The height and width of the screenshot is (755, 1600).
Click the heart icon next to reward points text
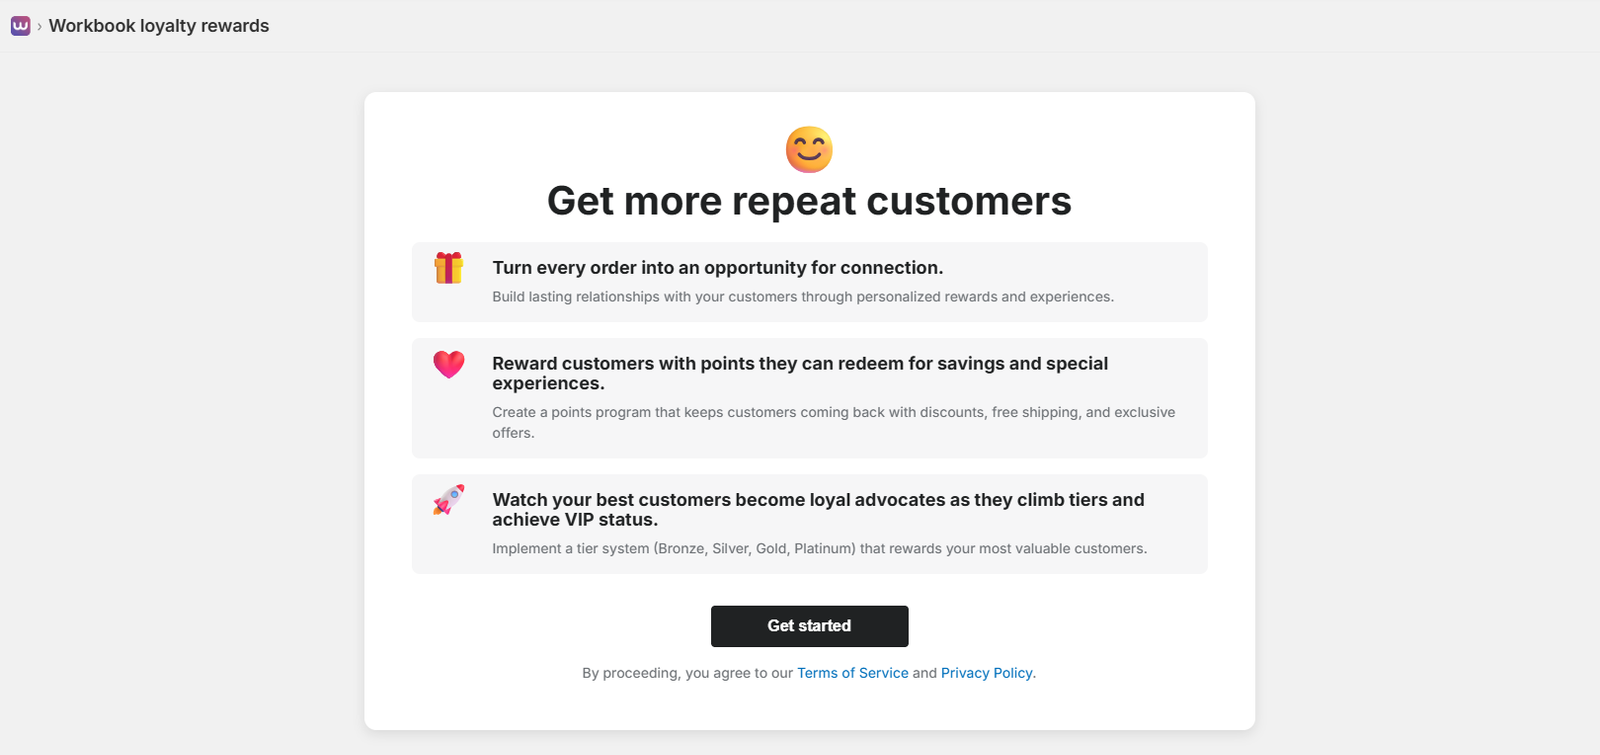coord(448,364)
